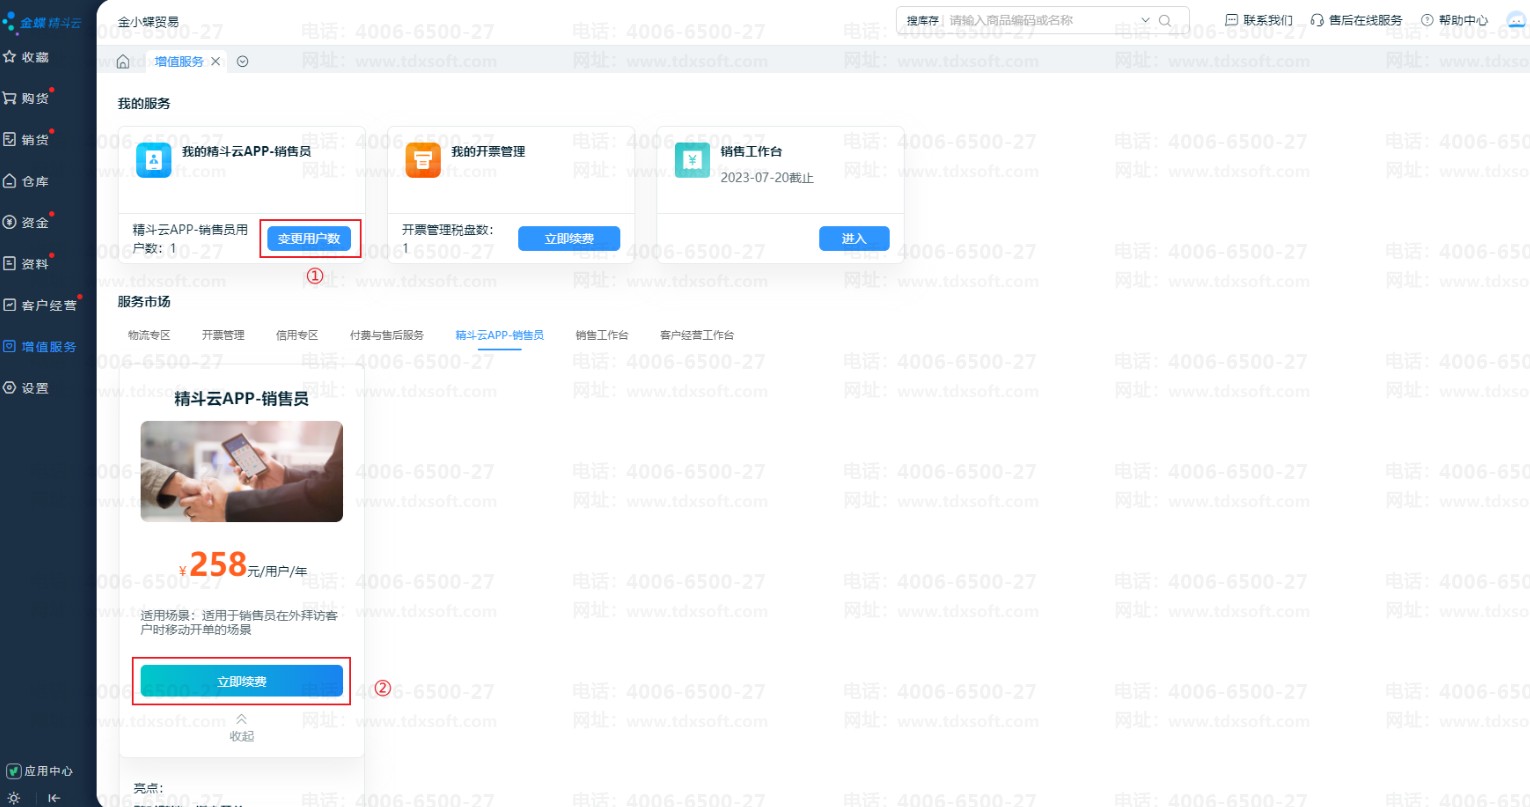
Task: Click the search magnifier icon
Action: click(x=1165, y=21)
